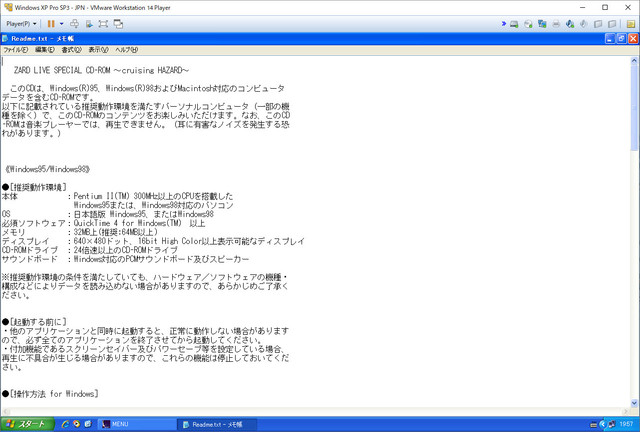Open the スタート start menu
Viewport: 640px width, 432px height.
coord(27,424)
